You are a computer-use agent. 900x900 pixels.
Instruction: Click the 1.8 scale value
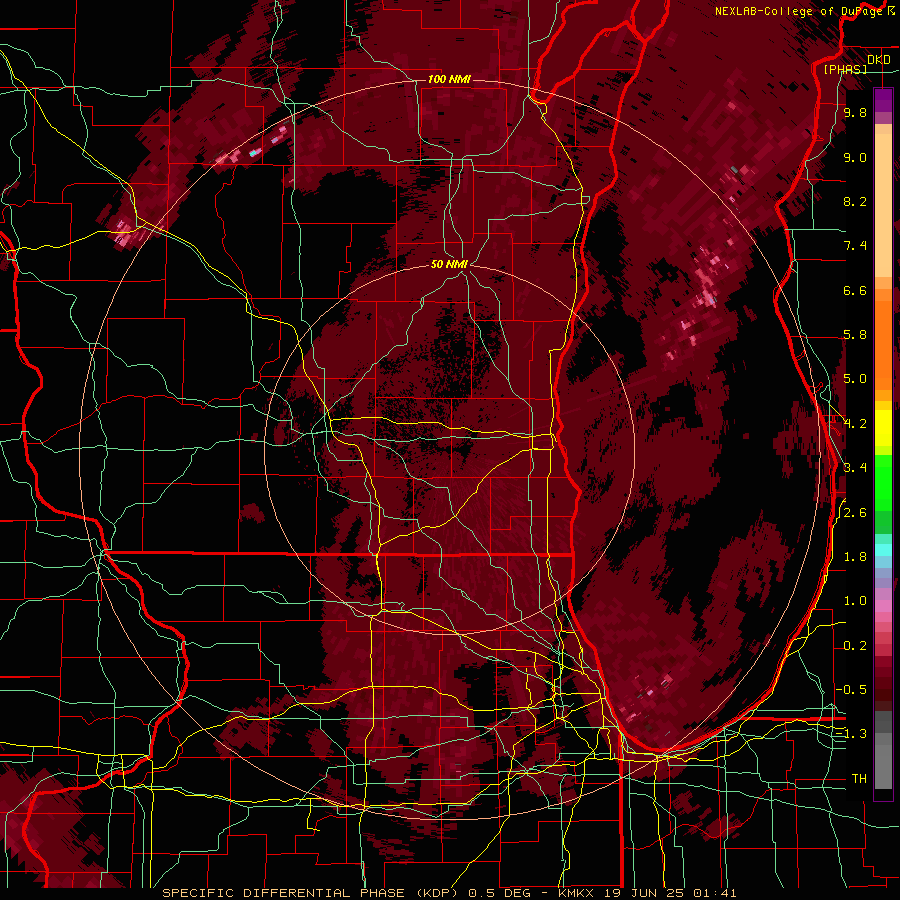click(855, 557)
